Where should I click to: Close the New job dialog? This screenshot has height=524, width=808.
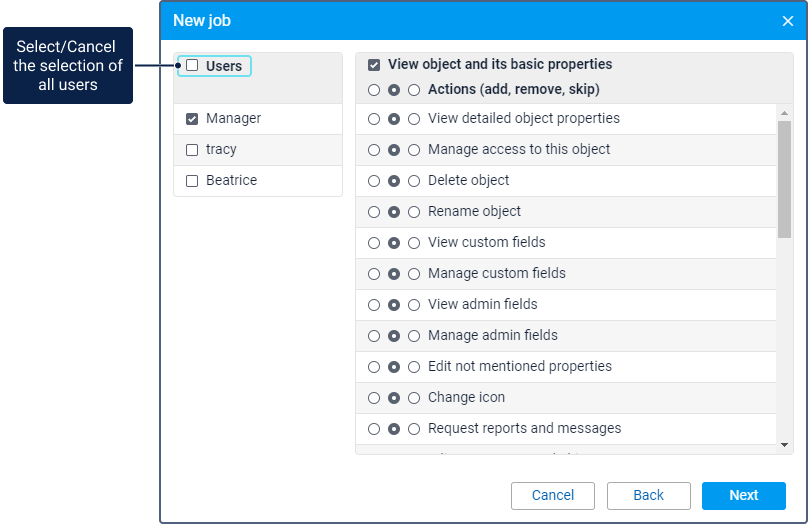pyautogui.click(x=787, y=21)
